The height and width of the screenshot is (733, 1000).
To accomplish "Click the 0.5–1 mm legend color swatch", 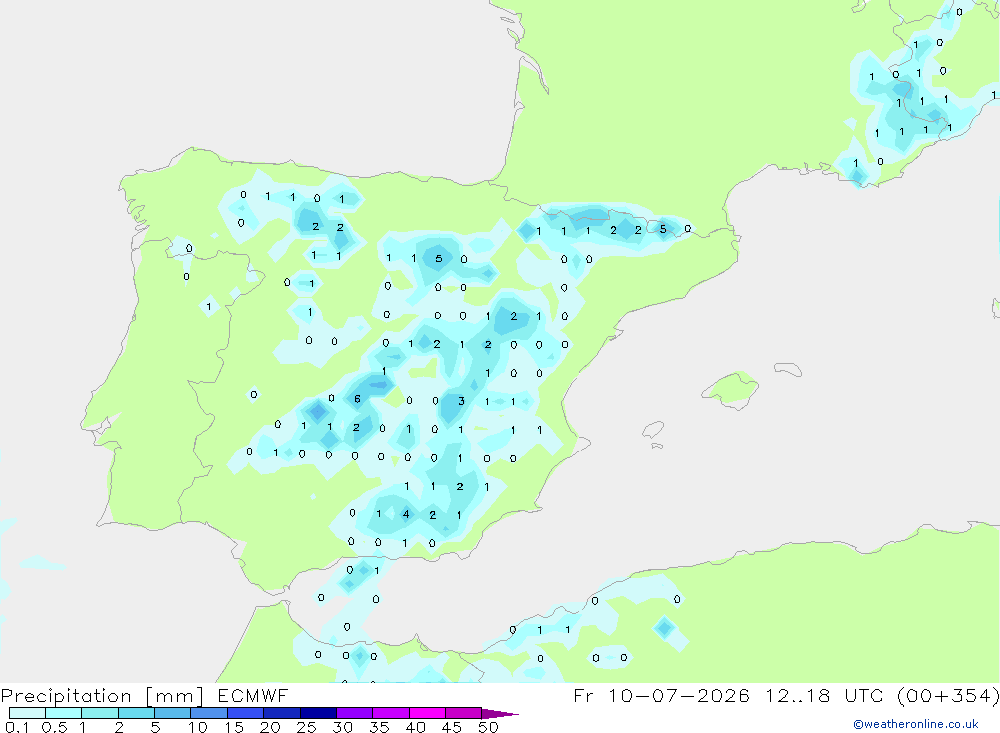I will 64,713.
